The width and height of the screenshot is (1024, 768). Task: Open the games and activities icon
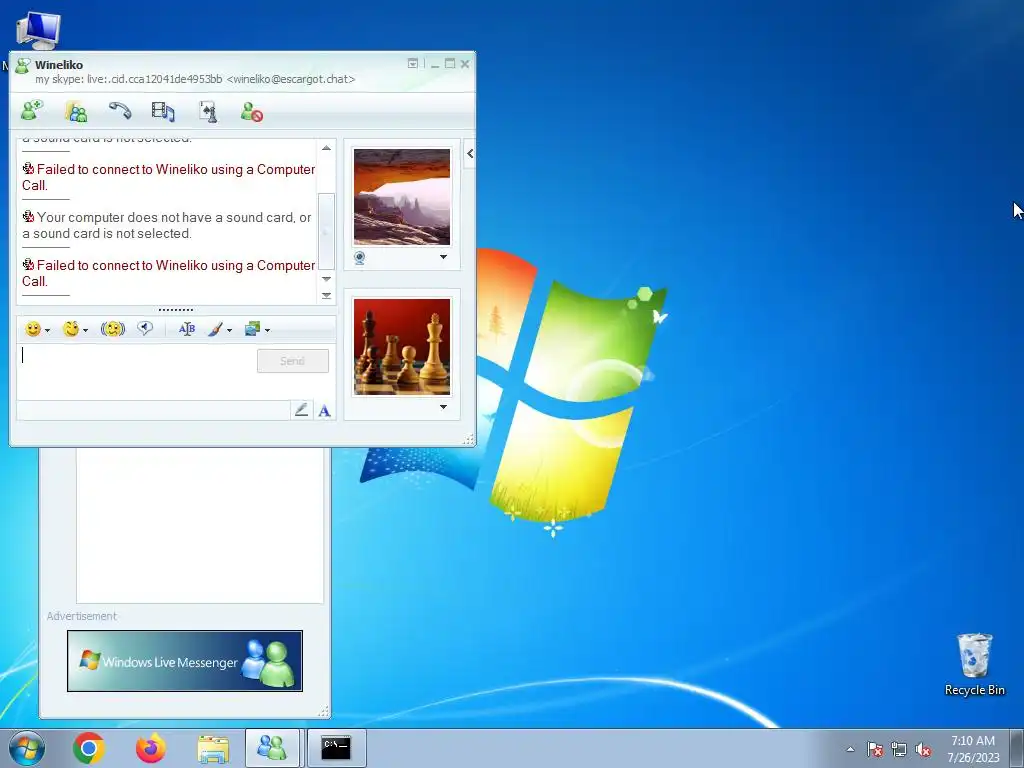point(208,112)
